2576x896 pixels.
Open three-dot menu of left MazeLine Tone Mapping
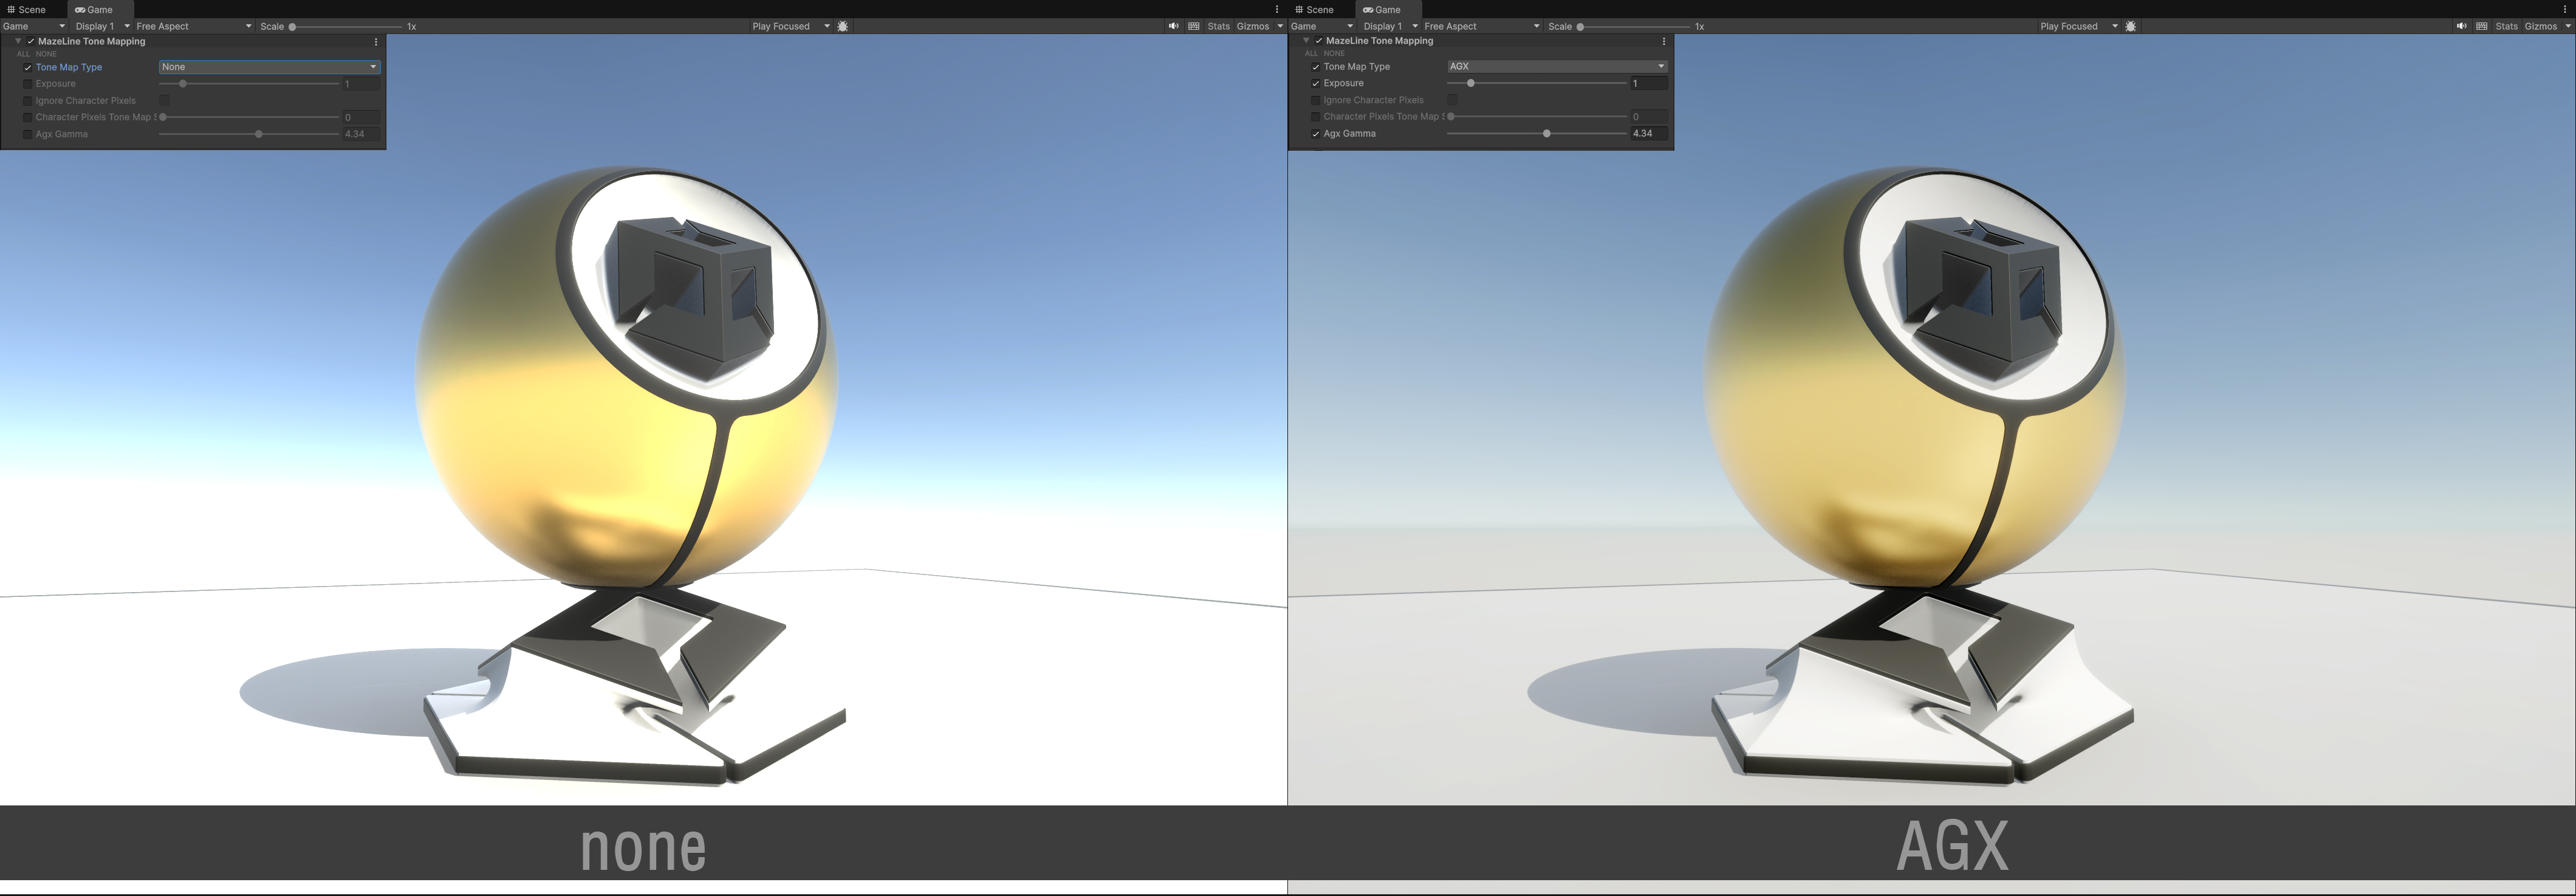tap(376, 42)
